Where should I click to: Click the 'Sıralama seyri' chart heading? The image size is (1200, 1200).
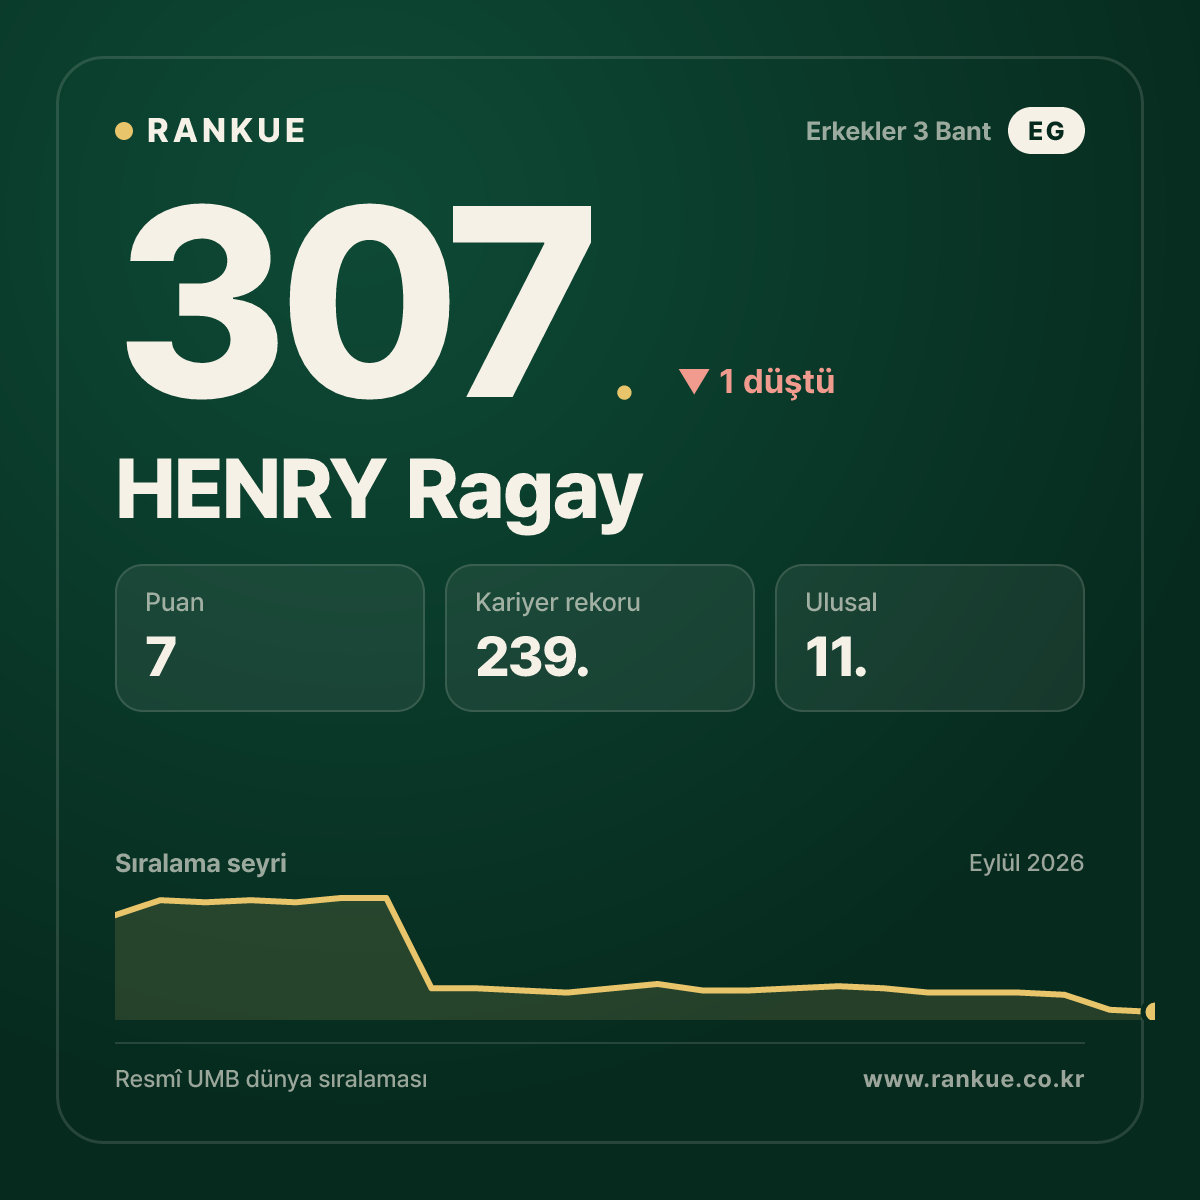click(x=201, y=863)
